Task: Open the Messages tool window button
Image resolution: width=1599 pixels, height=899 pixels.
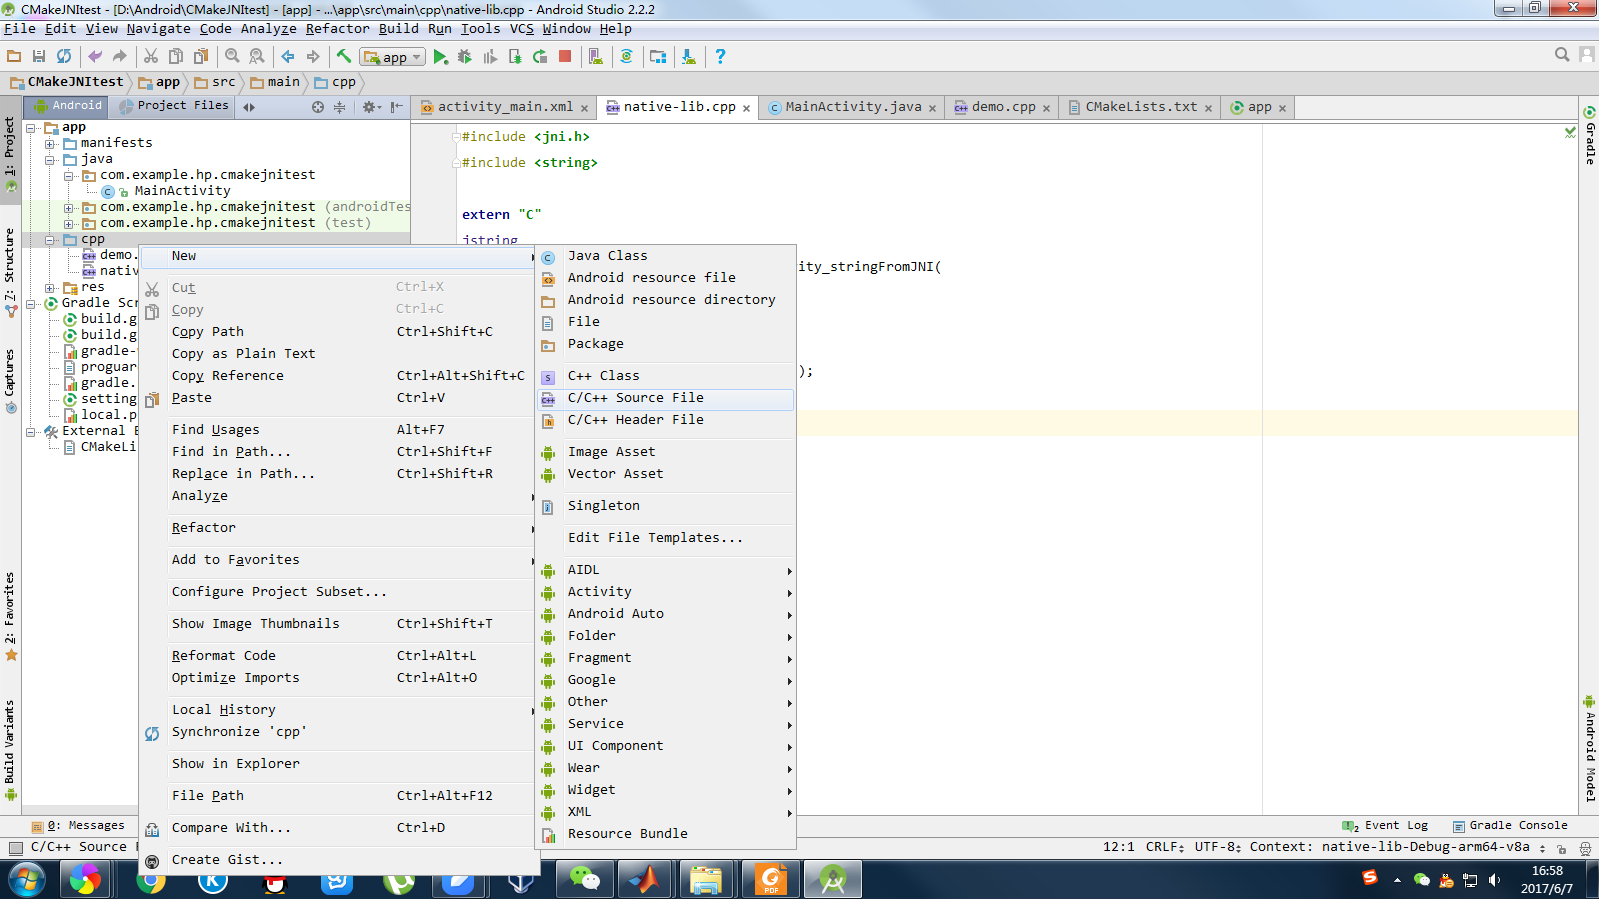Action: (x=79, y=826)
